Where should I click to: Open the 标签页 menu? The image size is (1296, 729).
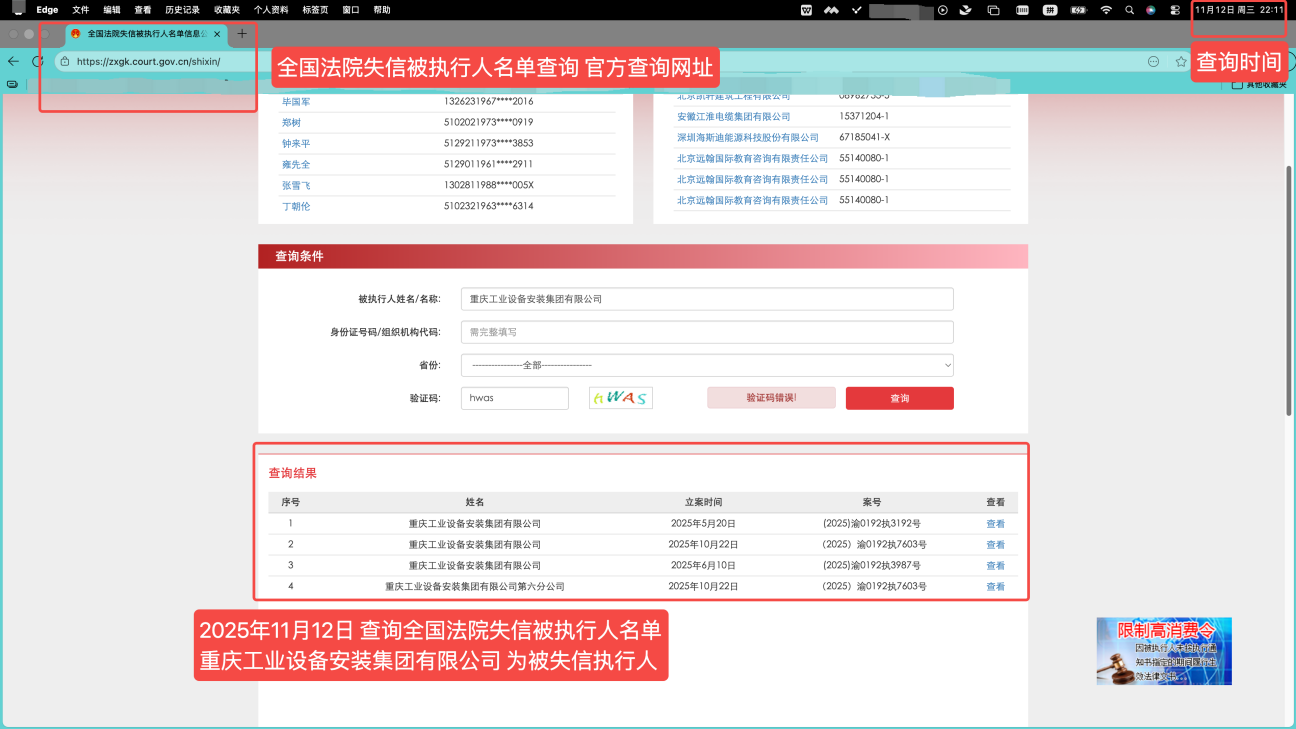coord(315,10)
